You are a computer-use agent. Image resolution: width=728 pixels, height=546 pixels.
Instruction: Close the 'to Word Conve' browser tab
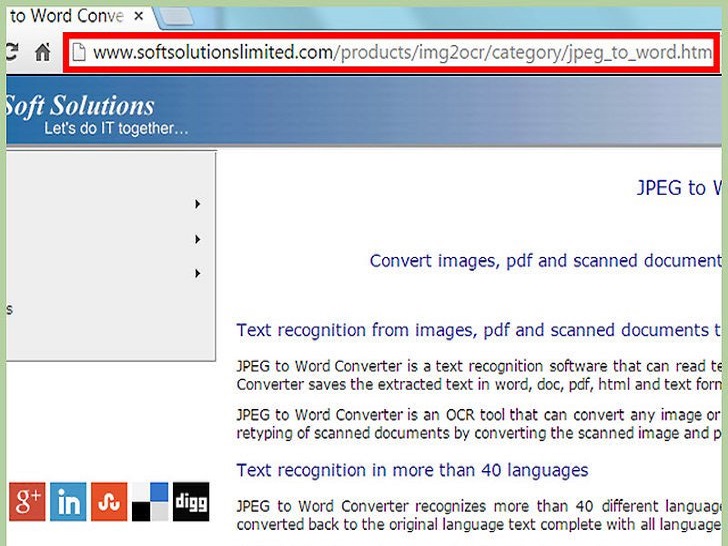[x=138, y=16]
